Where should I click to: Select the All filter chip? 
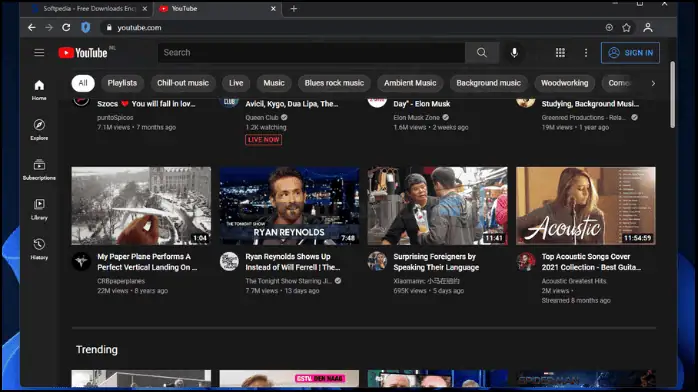pyautogui.click(x=83, y=83)
